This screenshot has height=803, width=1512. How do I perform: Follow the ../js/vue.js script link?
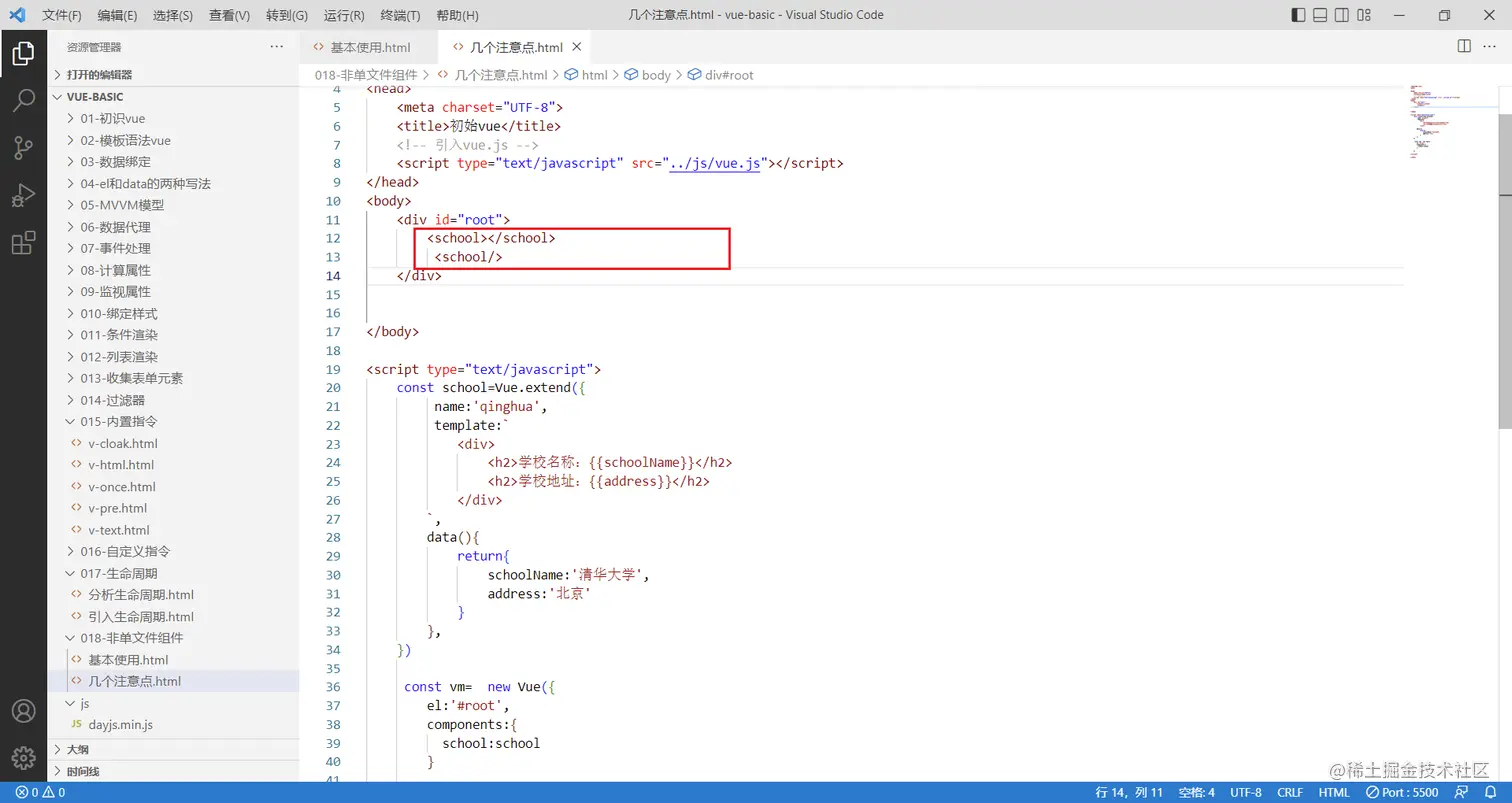click(x=715, y=163)
